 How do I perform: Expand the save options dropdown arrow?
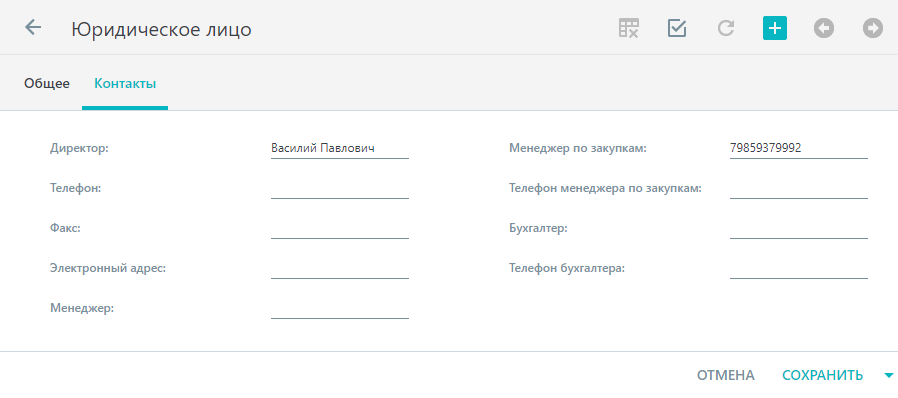888,376
